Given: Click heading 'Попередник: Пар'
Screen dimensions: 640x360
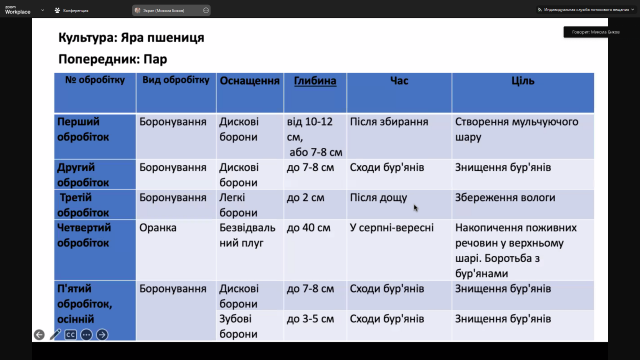Looking at the screenshot, I should 113,59.
